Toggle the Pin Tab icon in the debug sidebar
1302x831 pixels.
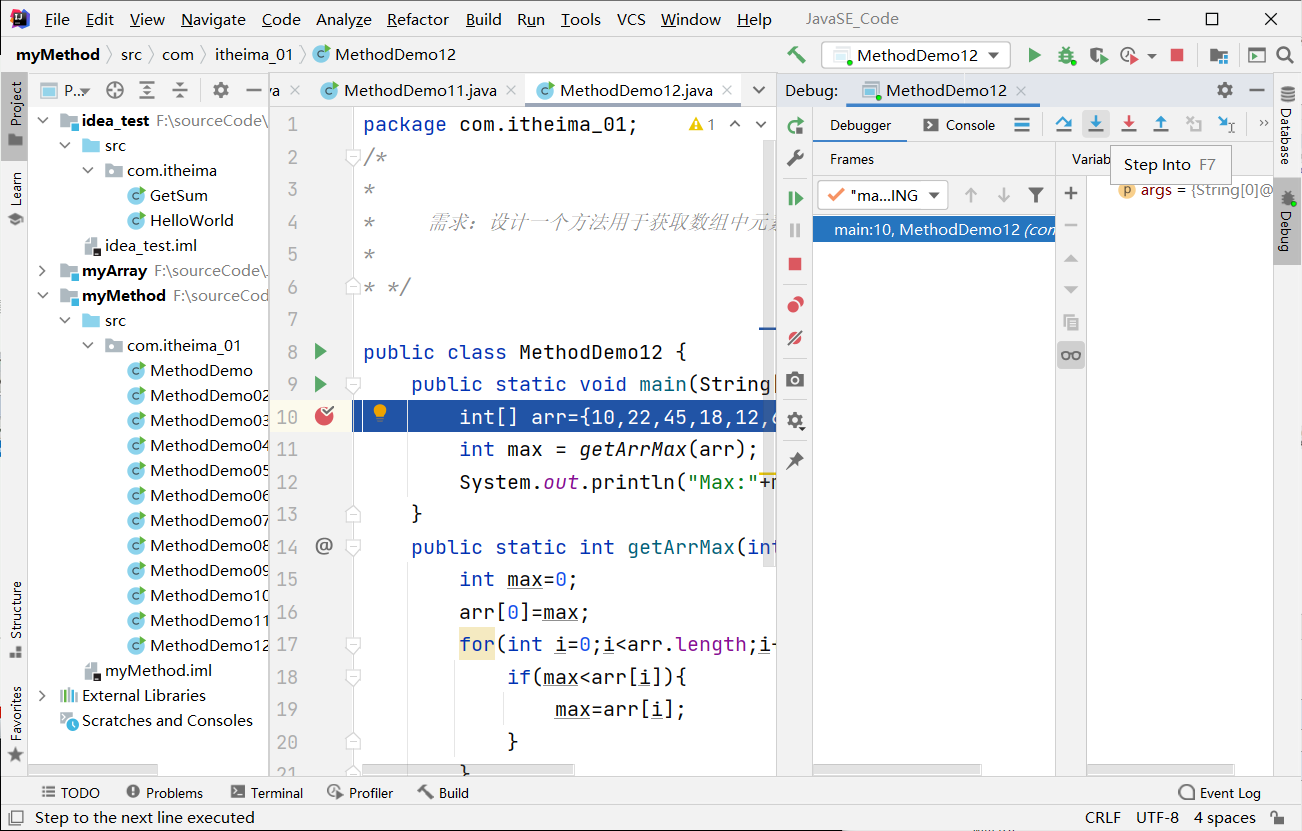(795, 461)
